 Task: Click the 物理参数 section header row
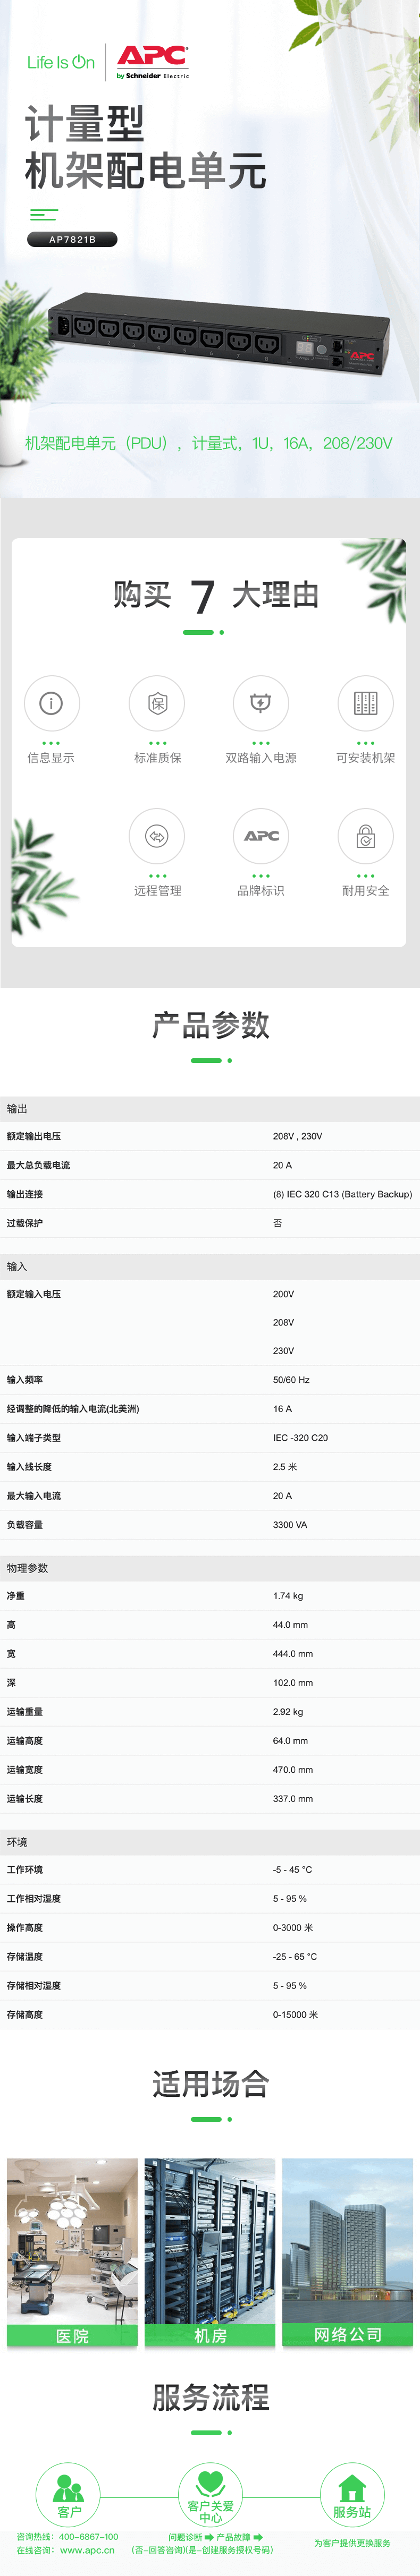point(210,1568)
